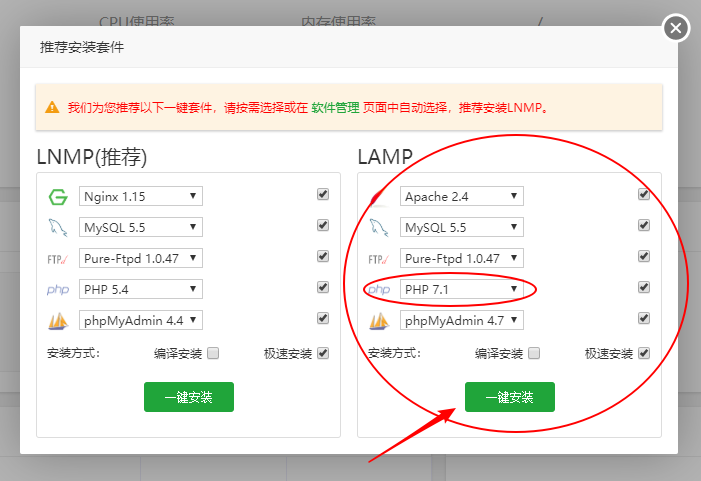Click the php logo icon in LAMP
701x481 pixels.
(379, 290)
